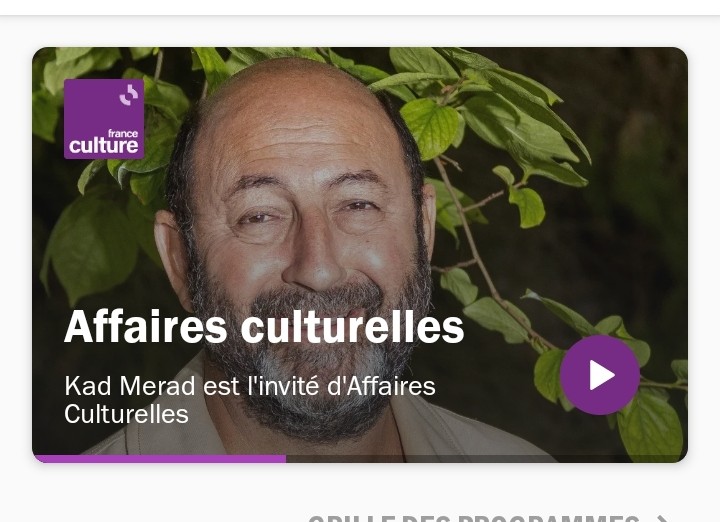Click the 'Culturelles' second line of subtitle
The image size is (720, 522).
[x=126, y=414]
